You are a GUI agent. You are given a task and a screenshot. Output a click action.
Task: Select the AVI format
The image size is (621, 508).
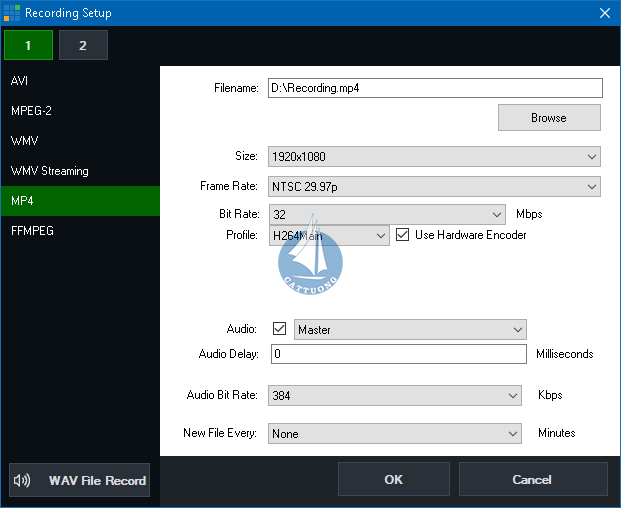(80, 81)
